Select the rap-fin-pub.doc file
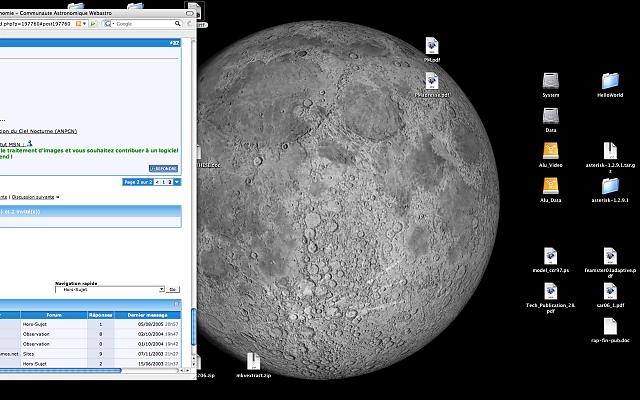Viewport: 640px width, 400px height. [x=610, y=327]
